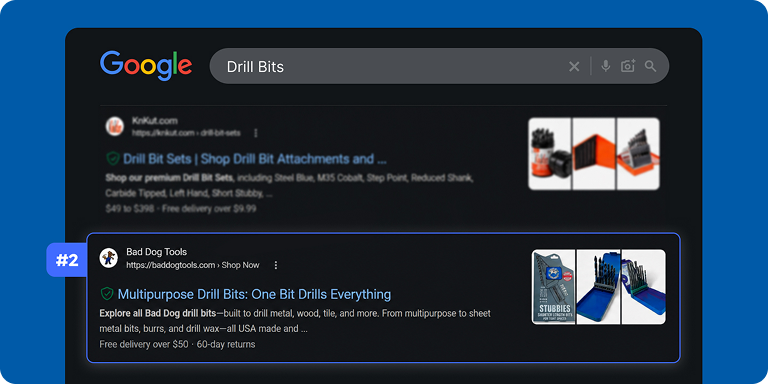Image resolution: width=768 pixels, height=384 pixels.
Task: Click the shield icon beside Multipurpose Drill Bits title
Action: tap(107, 294)
